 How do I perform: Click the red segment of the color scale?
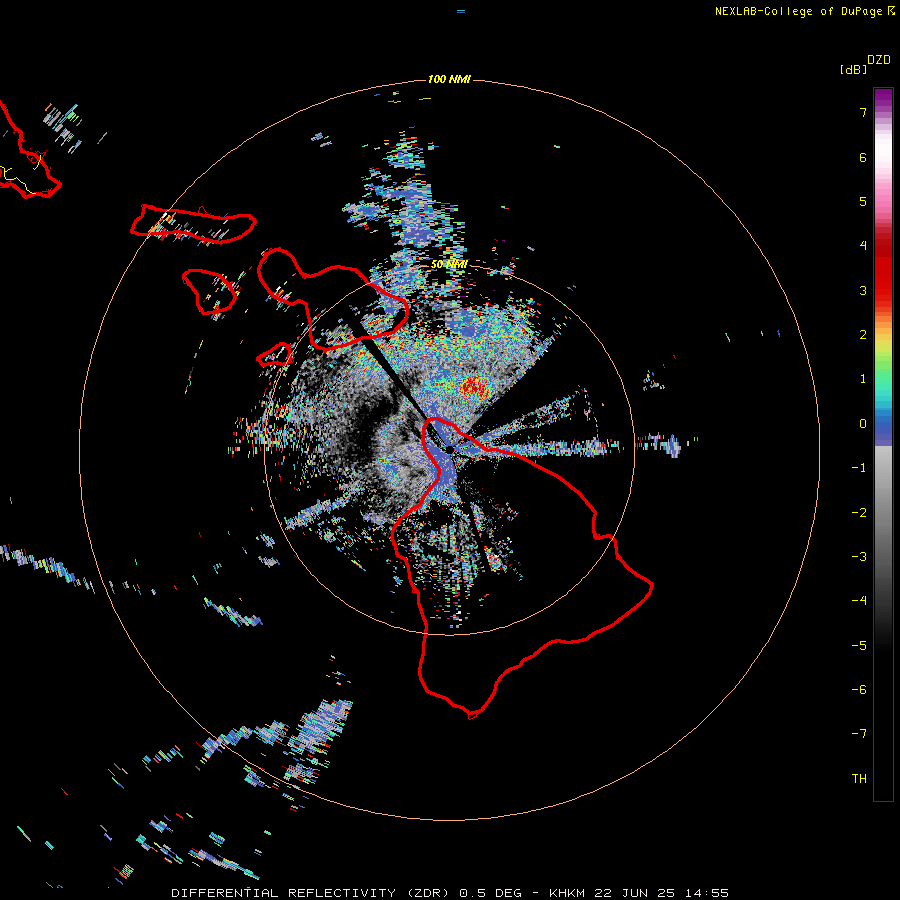tap(883, 269)
